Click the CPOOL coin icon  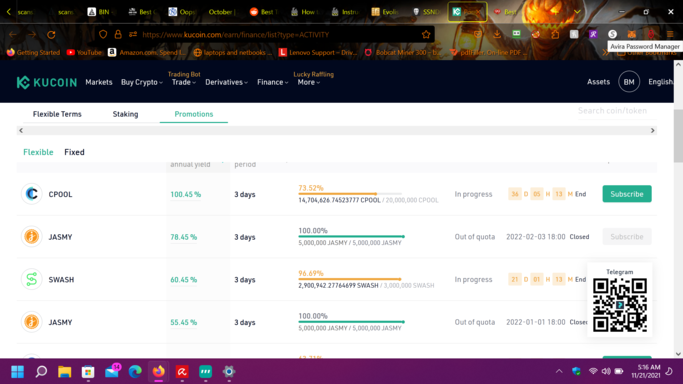[31, 194]
